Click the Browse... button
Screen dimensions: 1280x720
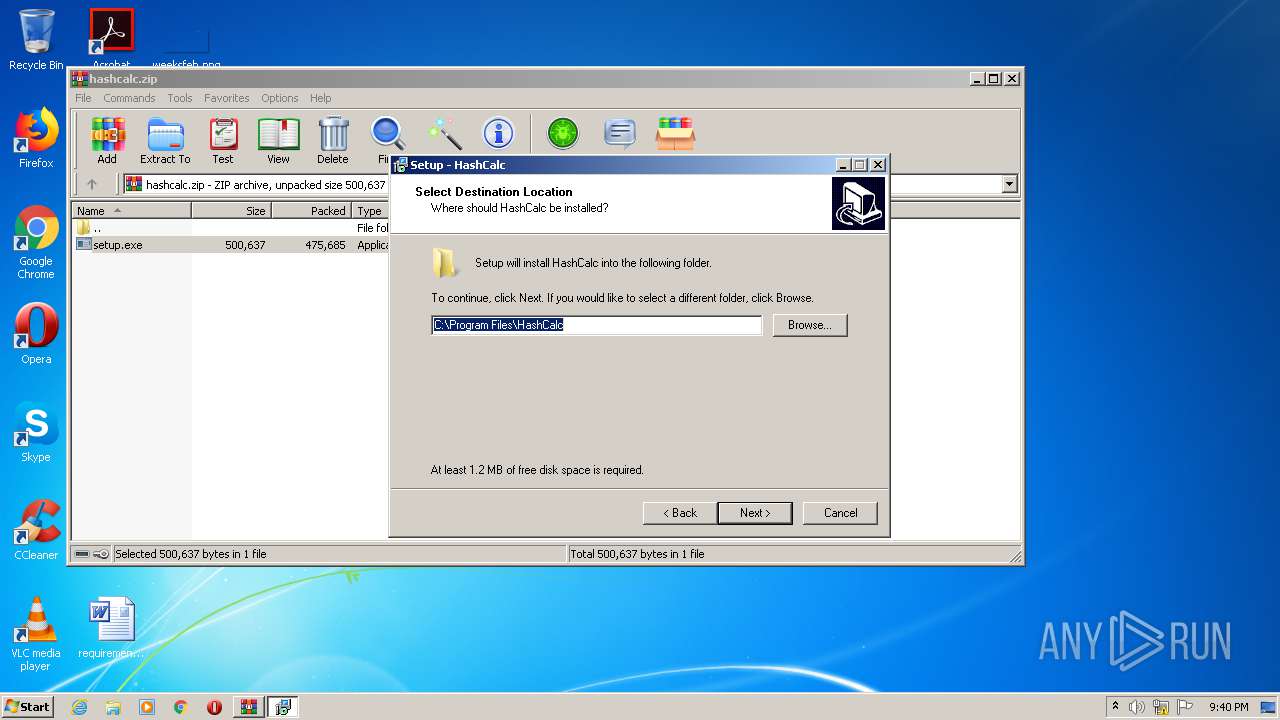coord(810,325)
